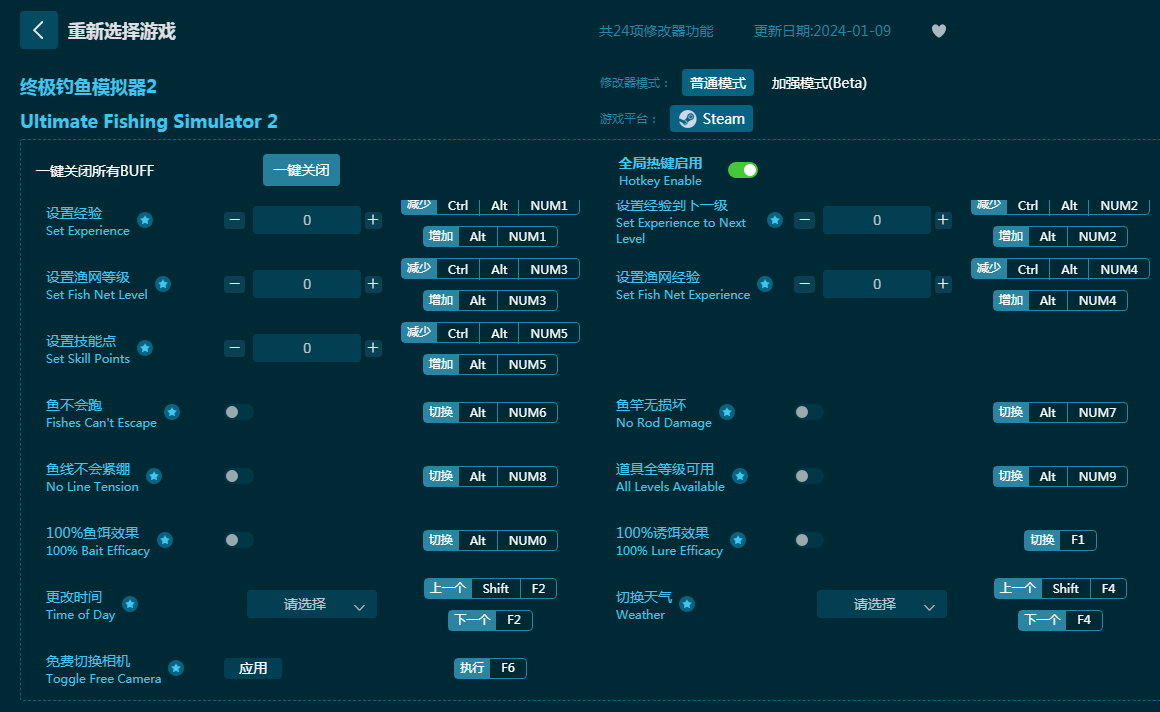Viewport: 1160px width, 712px height.
Task: Click star icon beside No Line Tension
Action: [154, 476]
